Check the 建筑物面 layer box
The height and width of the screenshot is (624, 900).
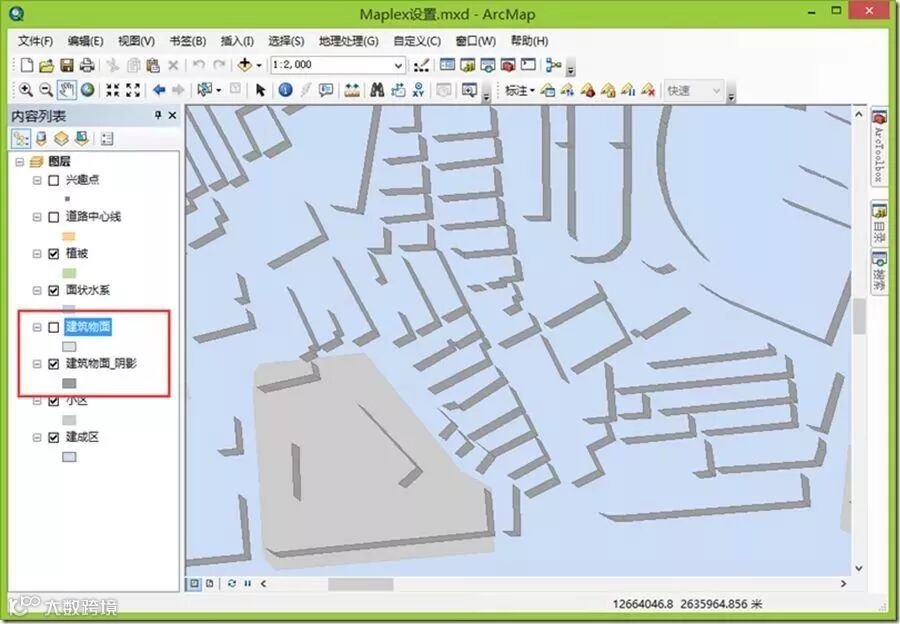pyautogui.click(x=54, y=327)
